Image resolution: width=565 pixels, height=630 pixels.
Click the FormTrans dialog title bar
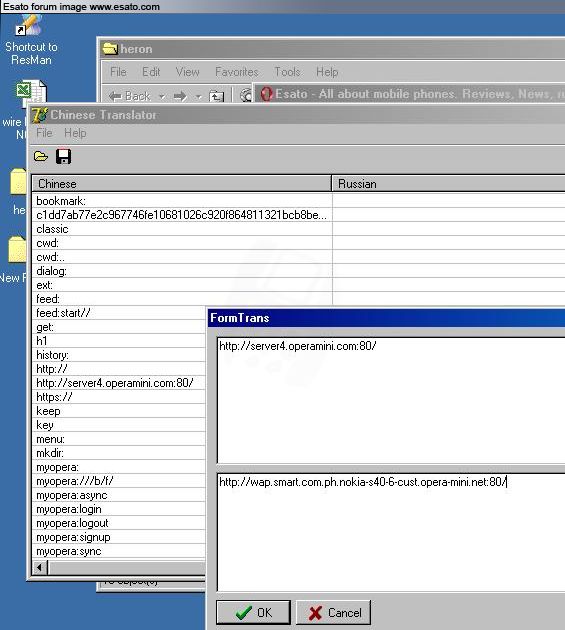pyautogui.click(x=387, y=318)
